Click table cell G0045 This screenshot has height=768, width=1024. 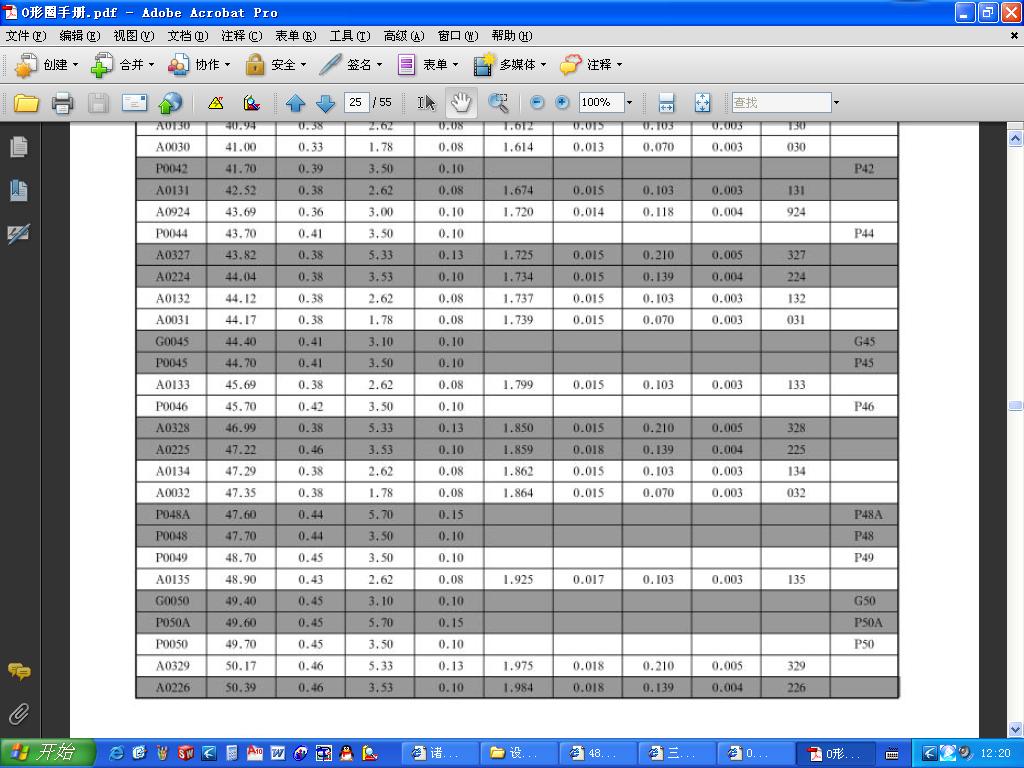click(x=172, y=342)
